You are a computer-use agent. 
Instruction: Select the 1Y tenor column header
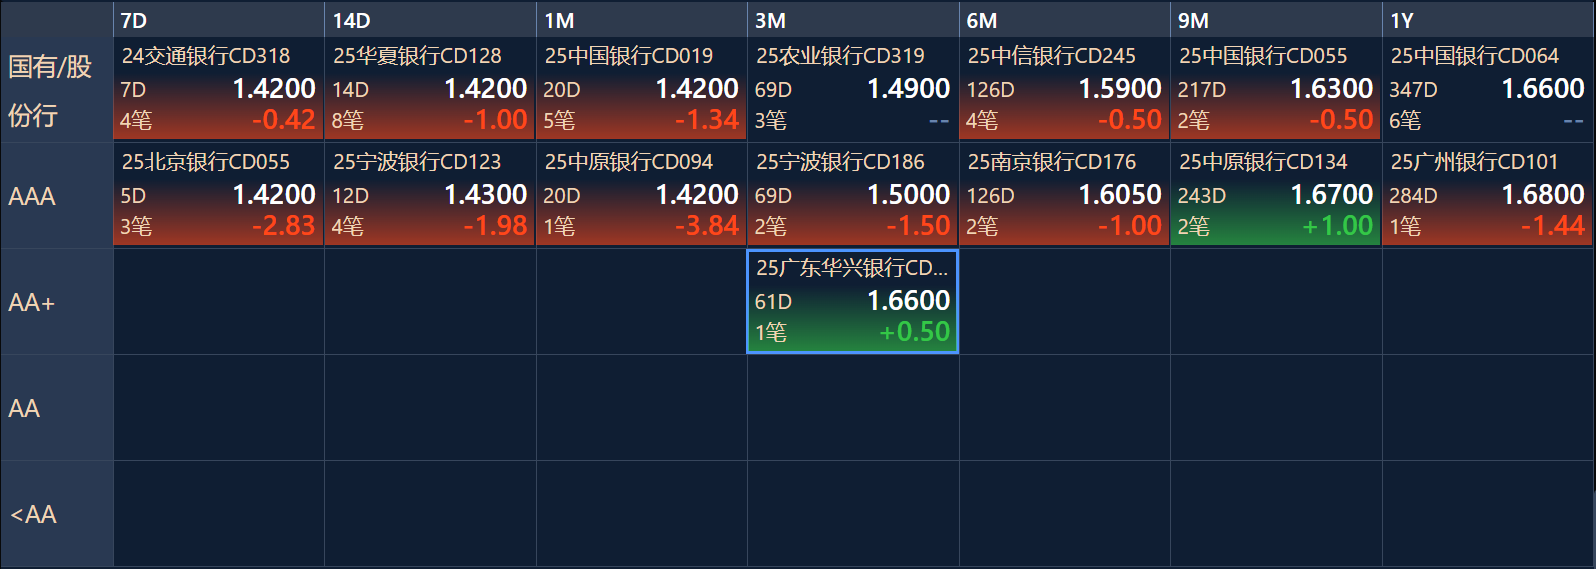1488,20
